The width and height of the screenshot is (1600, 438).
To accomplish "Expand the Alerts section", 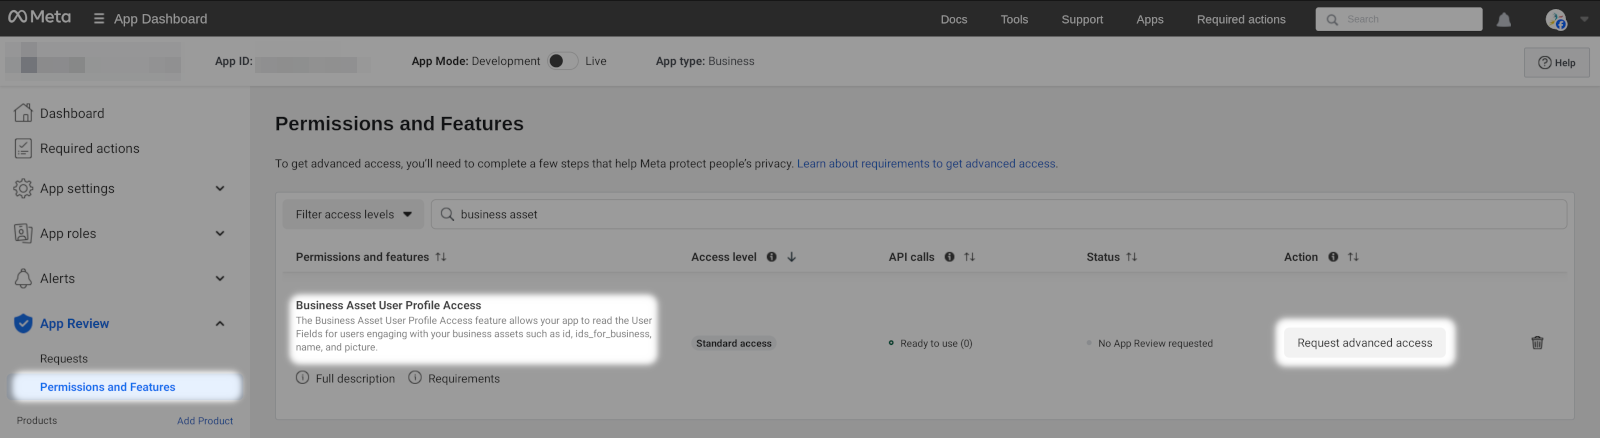I will pyautogui.click(x=220, y=278).
